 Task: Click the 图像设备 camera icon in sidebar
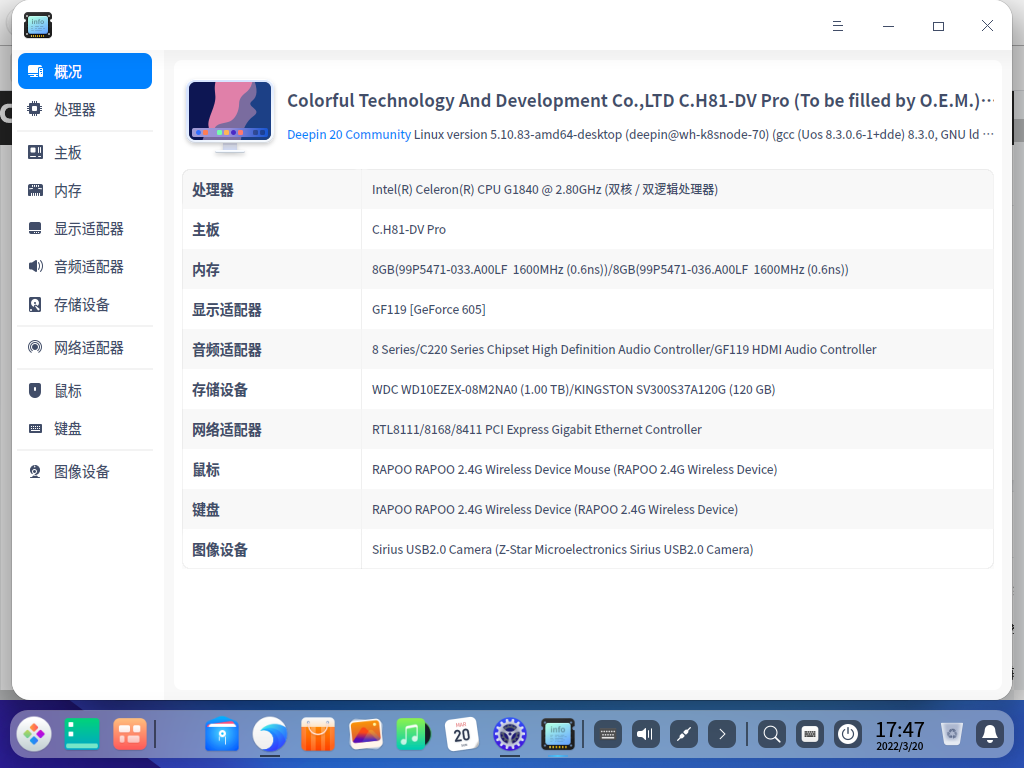(x=35, y=472)
